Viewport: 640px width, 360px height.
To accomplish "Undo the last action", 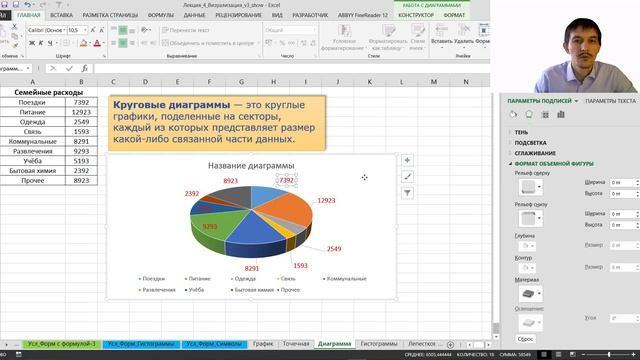I will (x=27, y=4).
